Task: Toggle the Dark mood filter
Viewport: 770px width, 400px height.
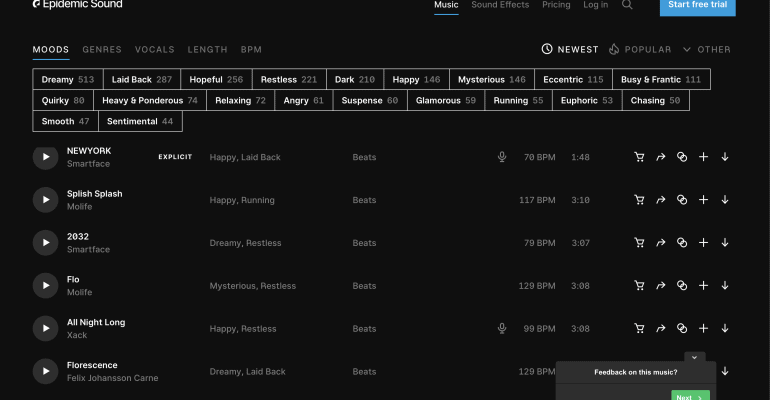Action: pyautogui.click(x=355, y=80)
